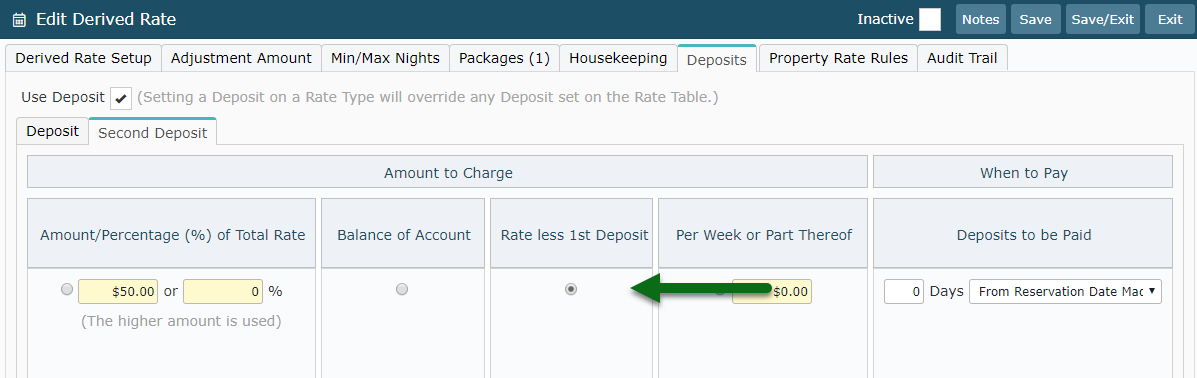
Task: Click the $50.00 amount field
Action: 118,291
